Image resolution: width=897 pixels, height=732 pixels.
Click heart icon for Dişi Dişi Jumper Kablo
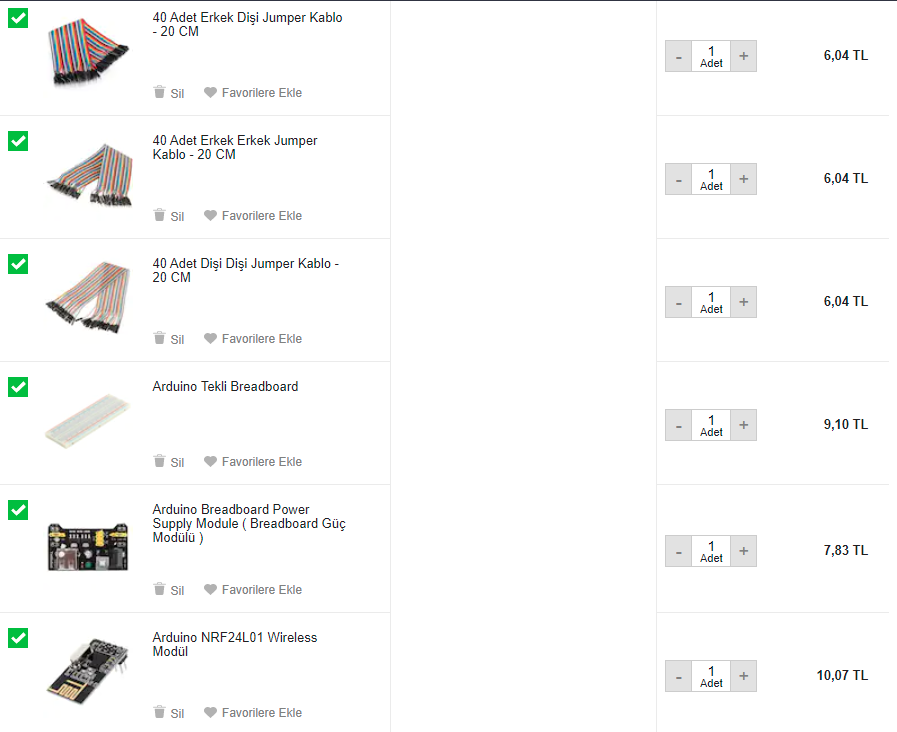[211, 338]
